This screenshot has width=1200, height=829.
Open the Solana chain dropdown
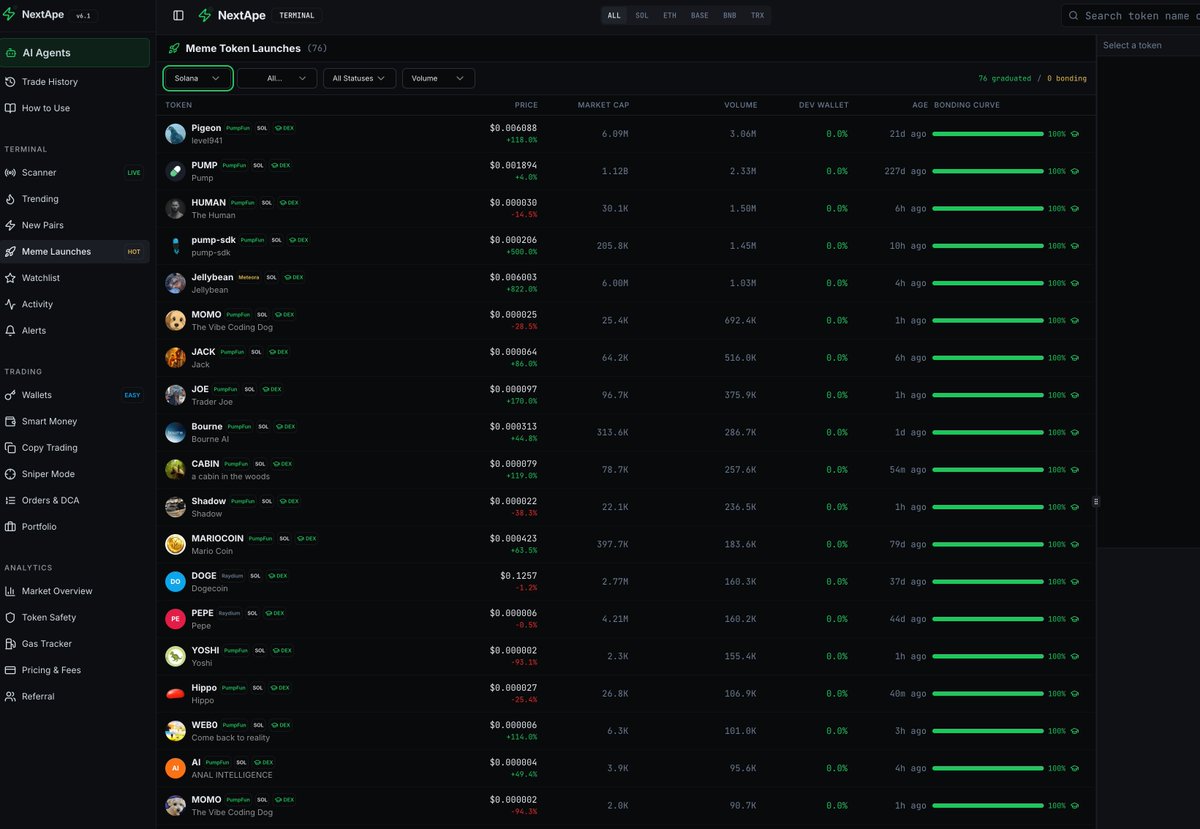[198, 78]
